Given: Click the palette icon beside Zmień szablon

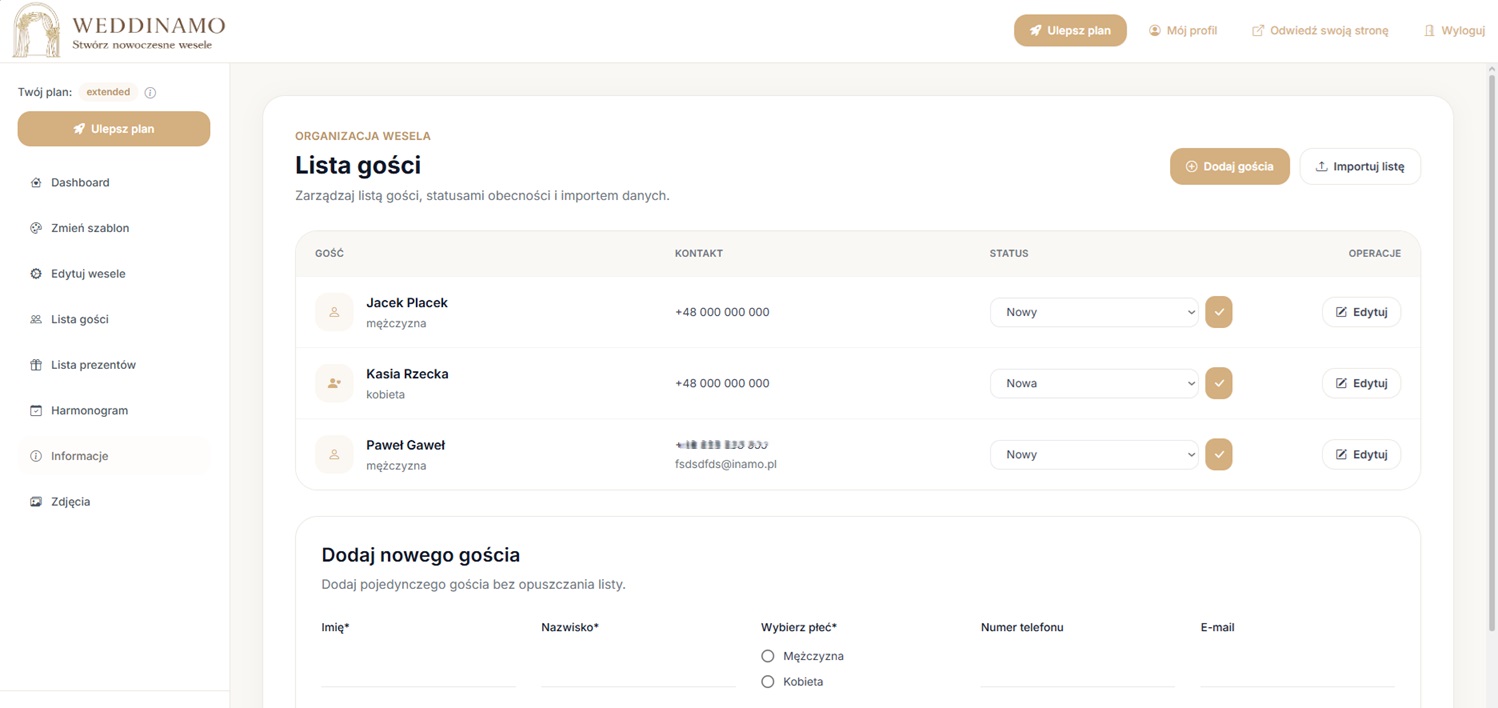Looking at the screenshot, I should click(36, 228).
